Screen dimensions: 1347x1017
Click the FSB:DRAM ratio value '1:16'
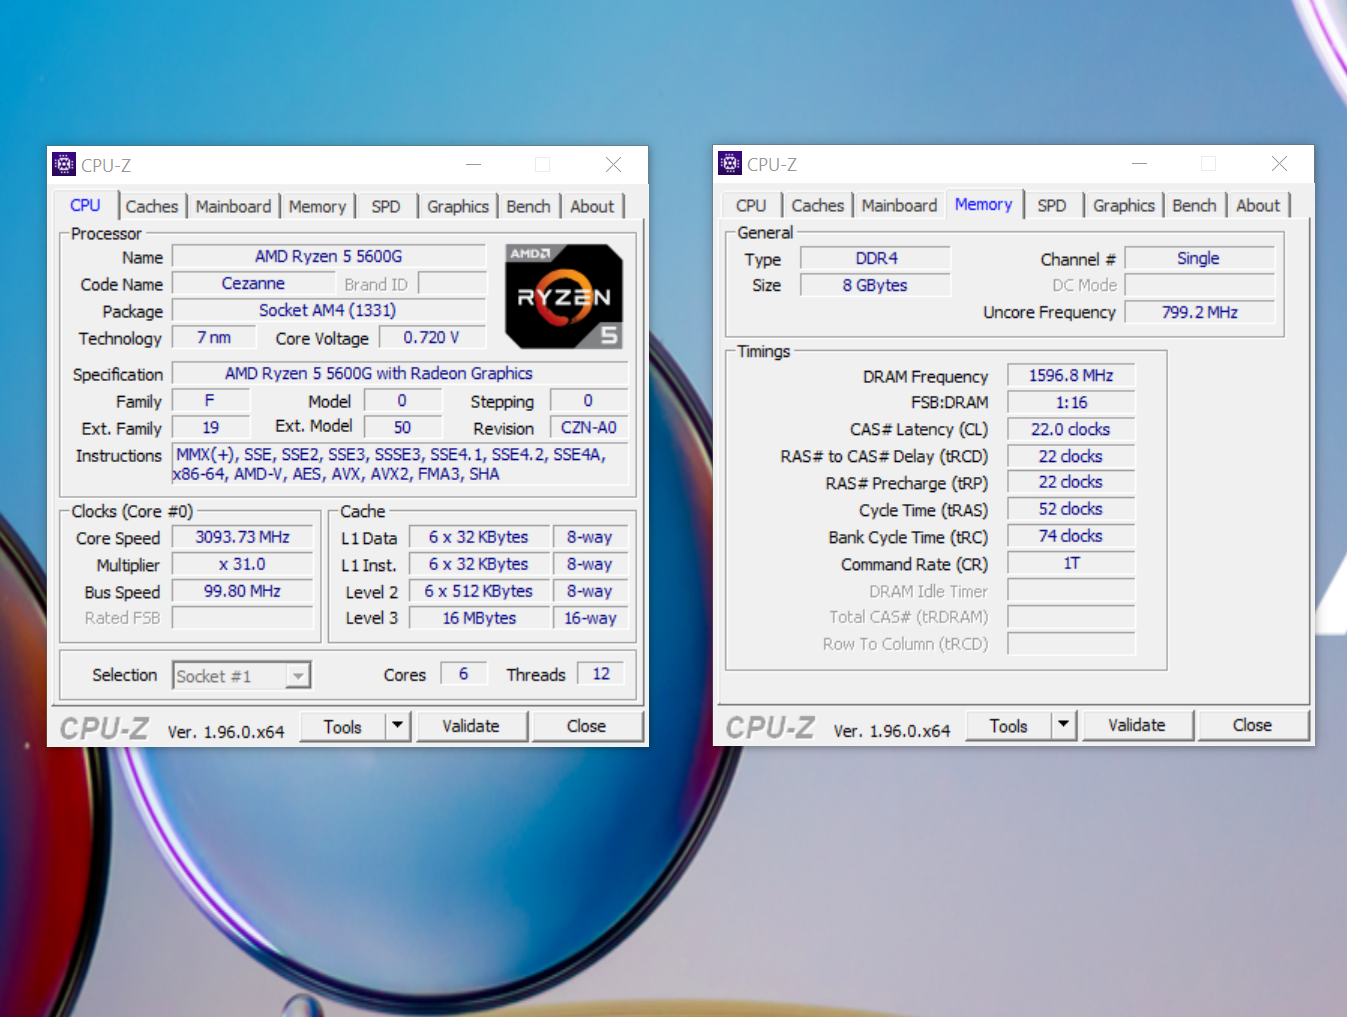coord(1071,403)
